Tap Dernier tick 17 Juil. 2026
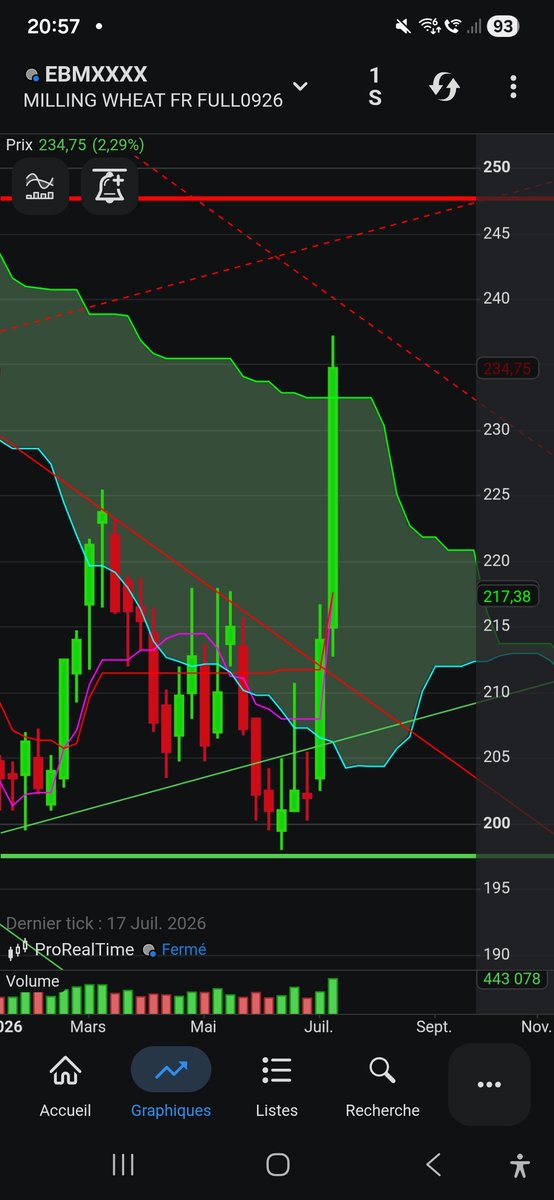This screenshot has height=1200, width=554. point(106,923)
